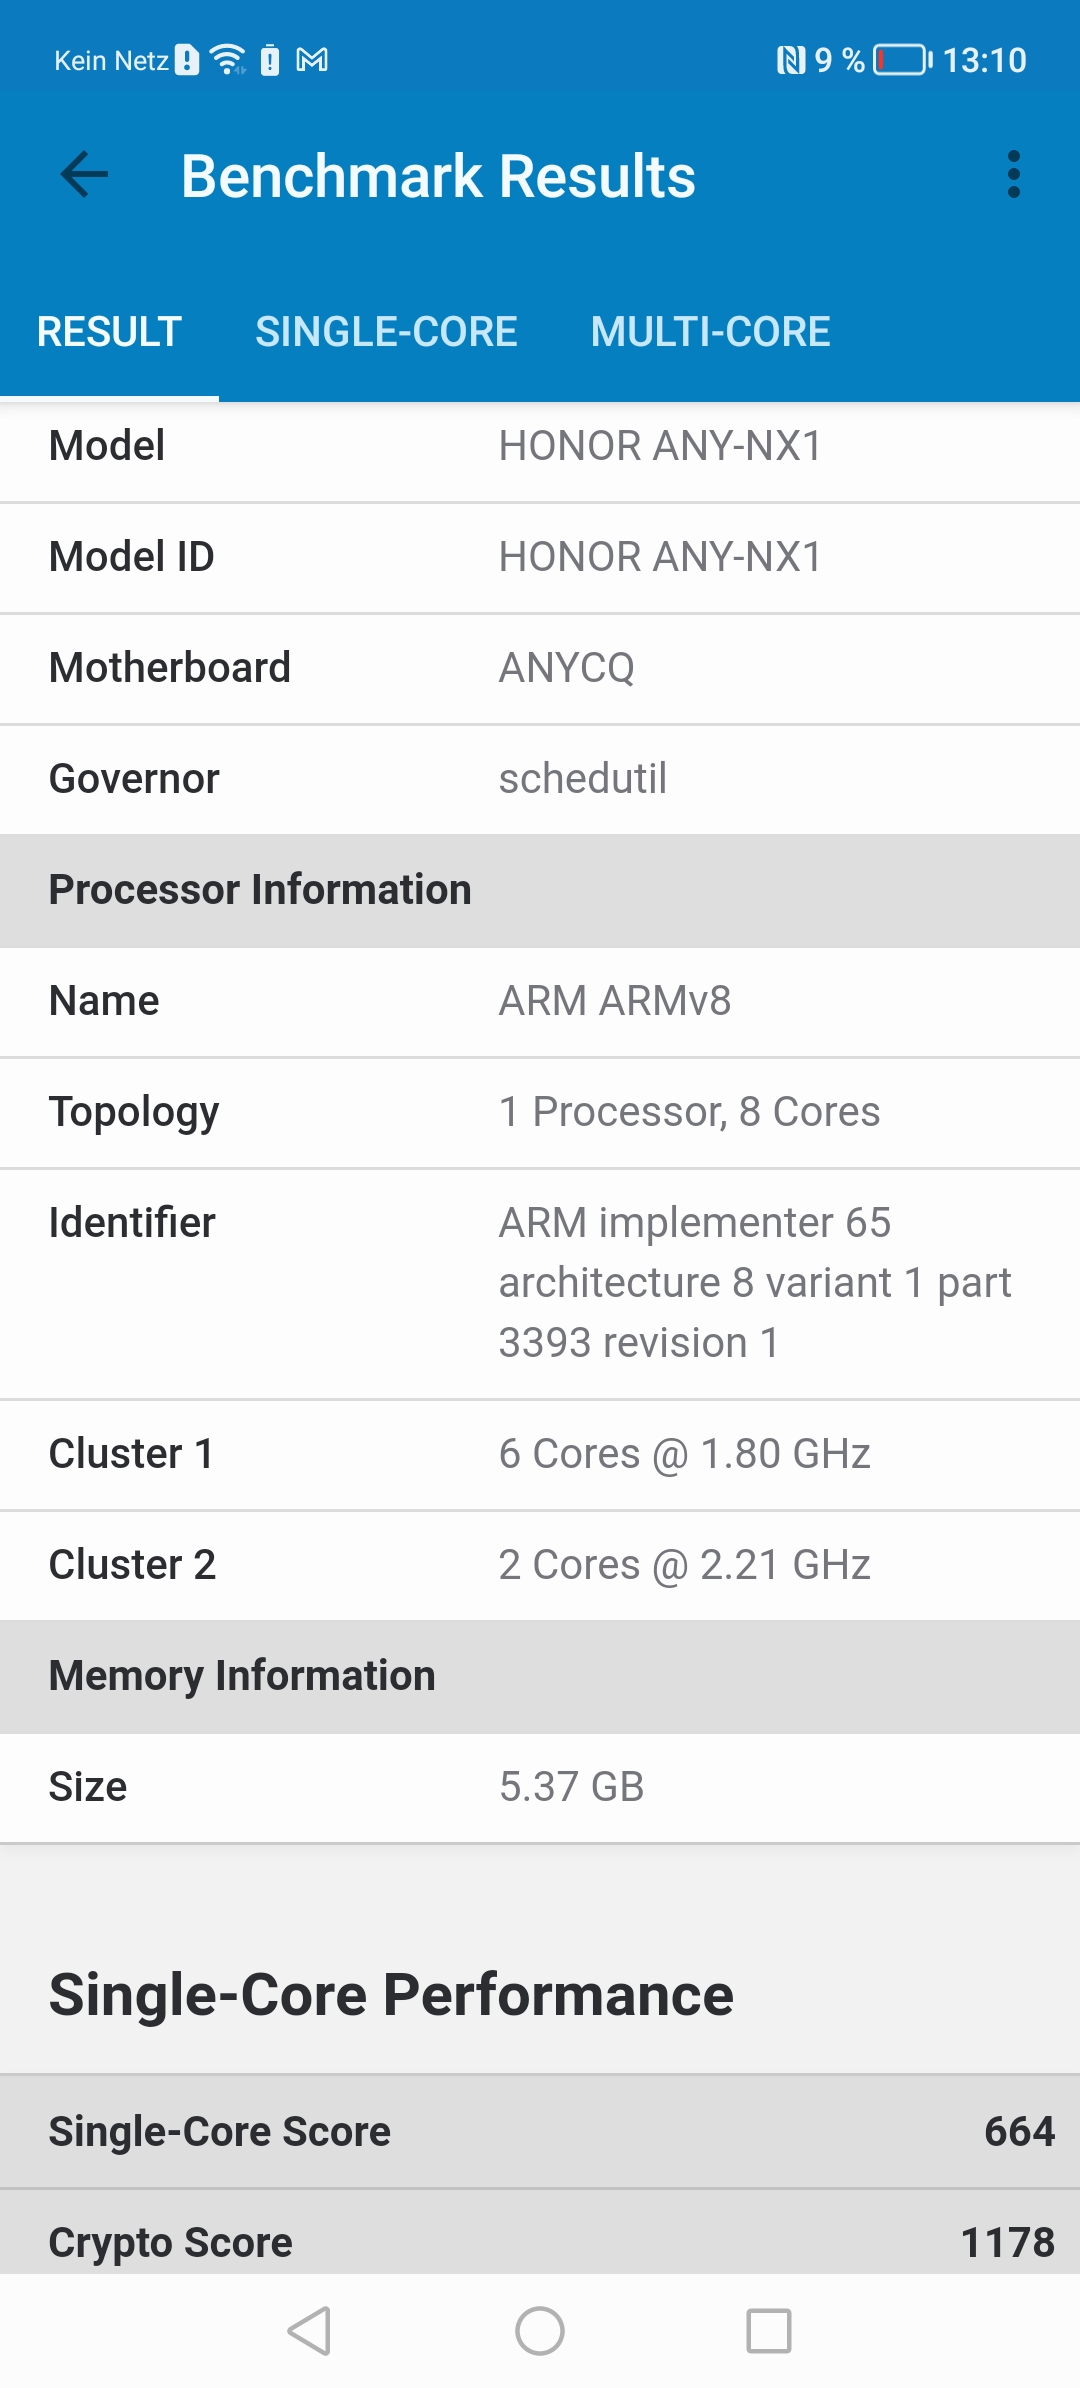Select the Motherboard ANYCQ row
The image size is (1080, 2388).
(x=540, y=668)
